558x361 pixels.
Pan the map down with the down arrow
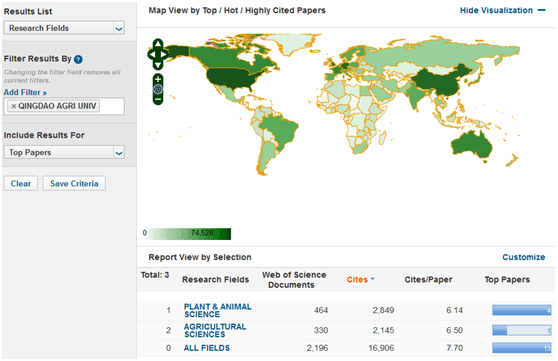coord(158,65)
